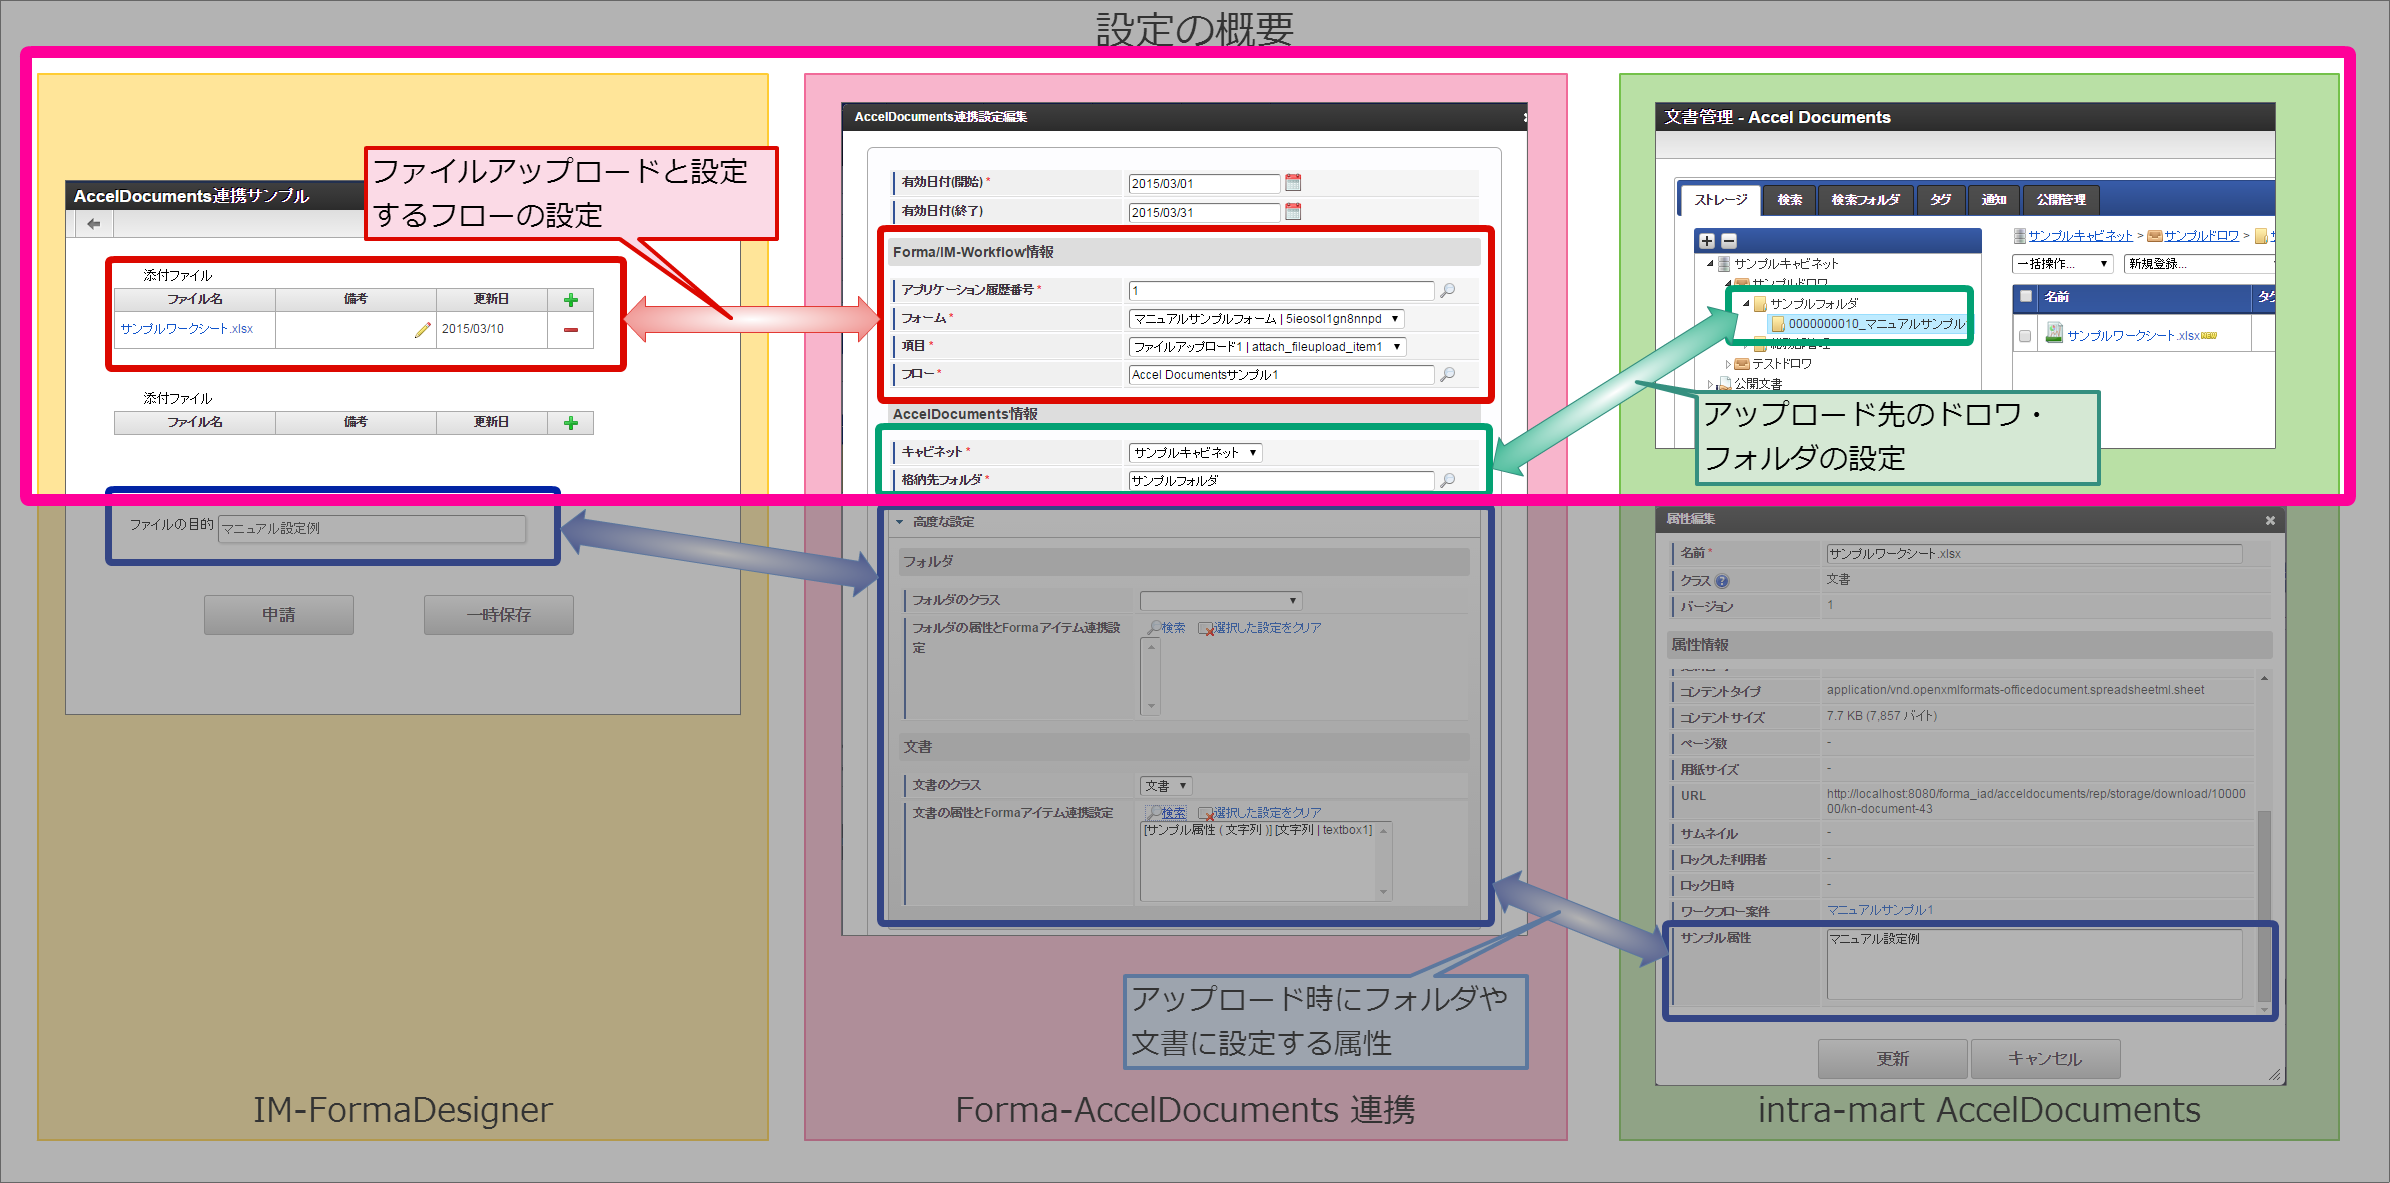This screenshot has height=1183, width=2390.
Task: Open the 一括操作 dropdown
Action: (x=2062, y=263)
